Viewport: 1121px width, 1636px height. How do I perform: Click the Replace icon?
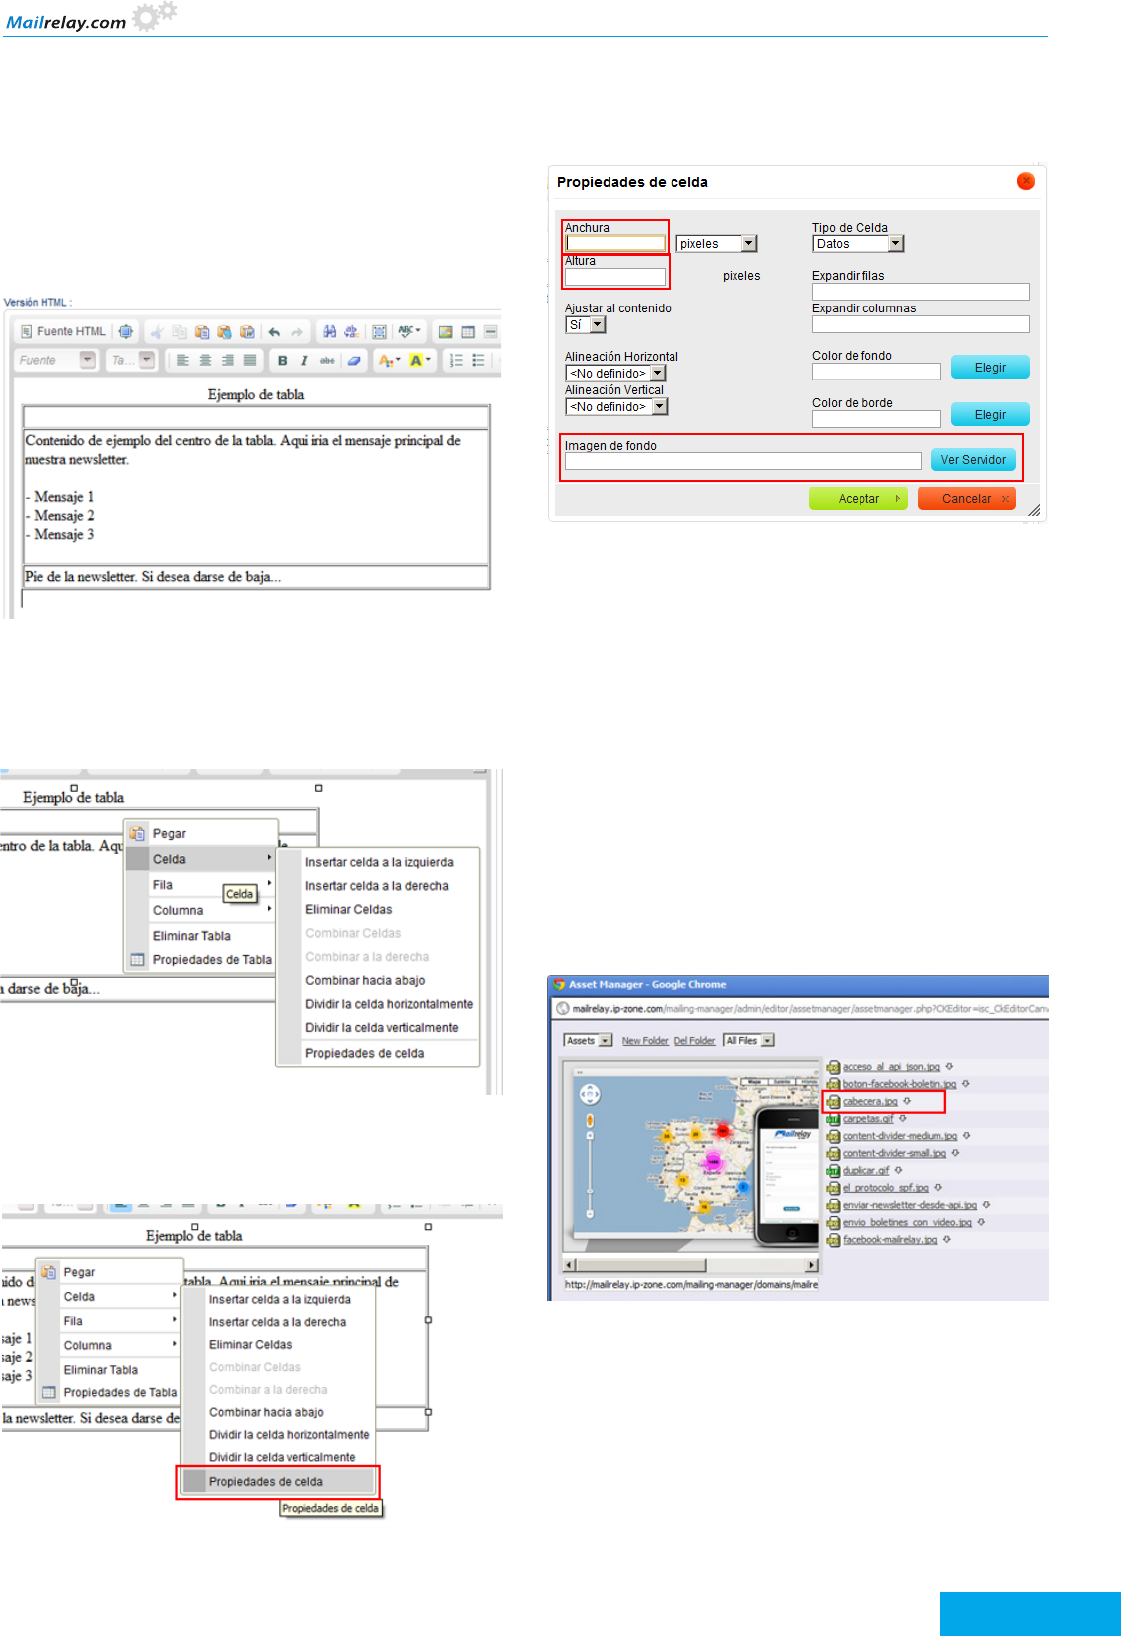tap(351, 332)
